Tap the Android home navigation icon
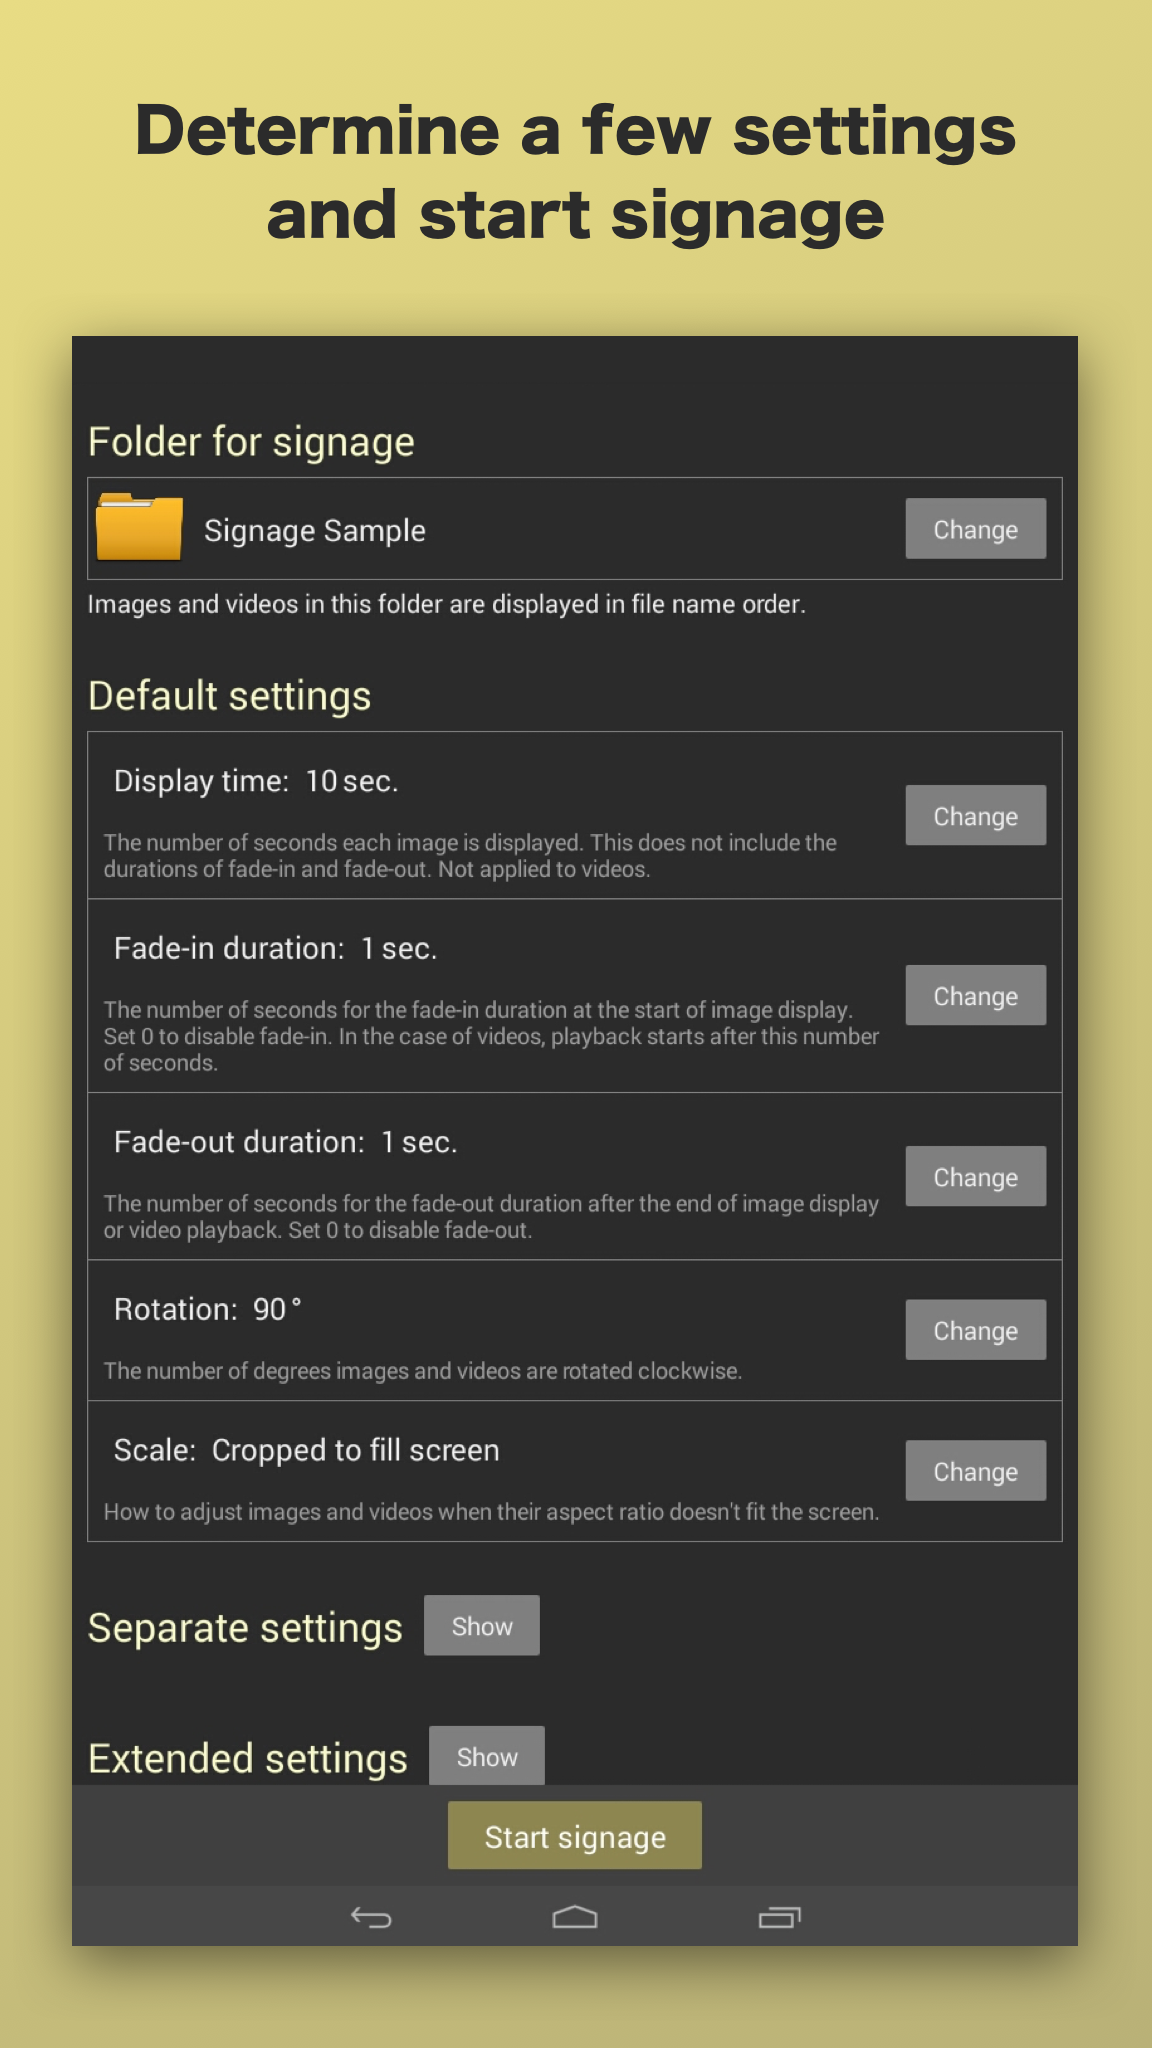This screenshot has height=2048, width=1152. (575, 1917)
